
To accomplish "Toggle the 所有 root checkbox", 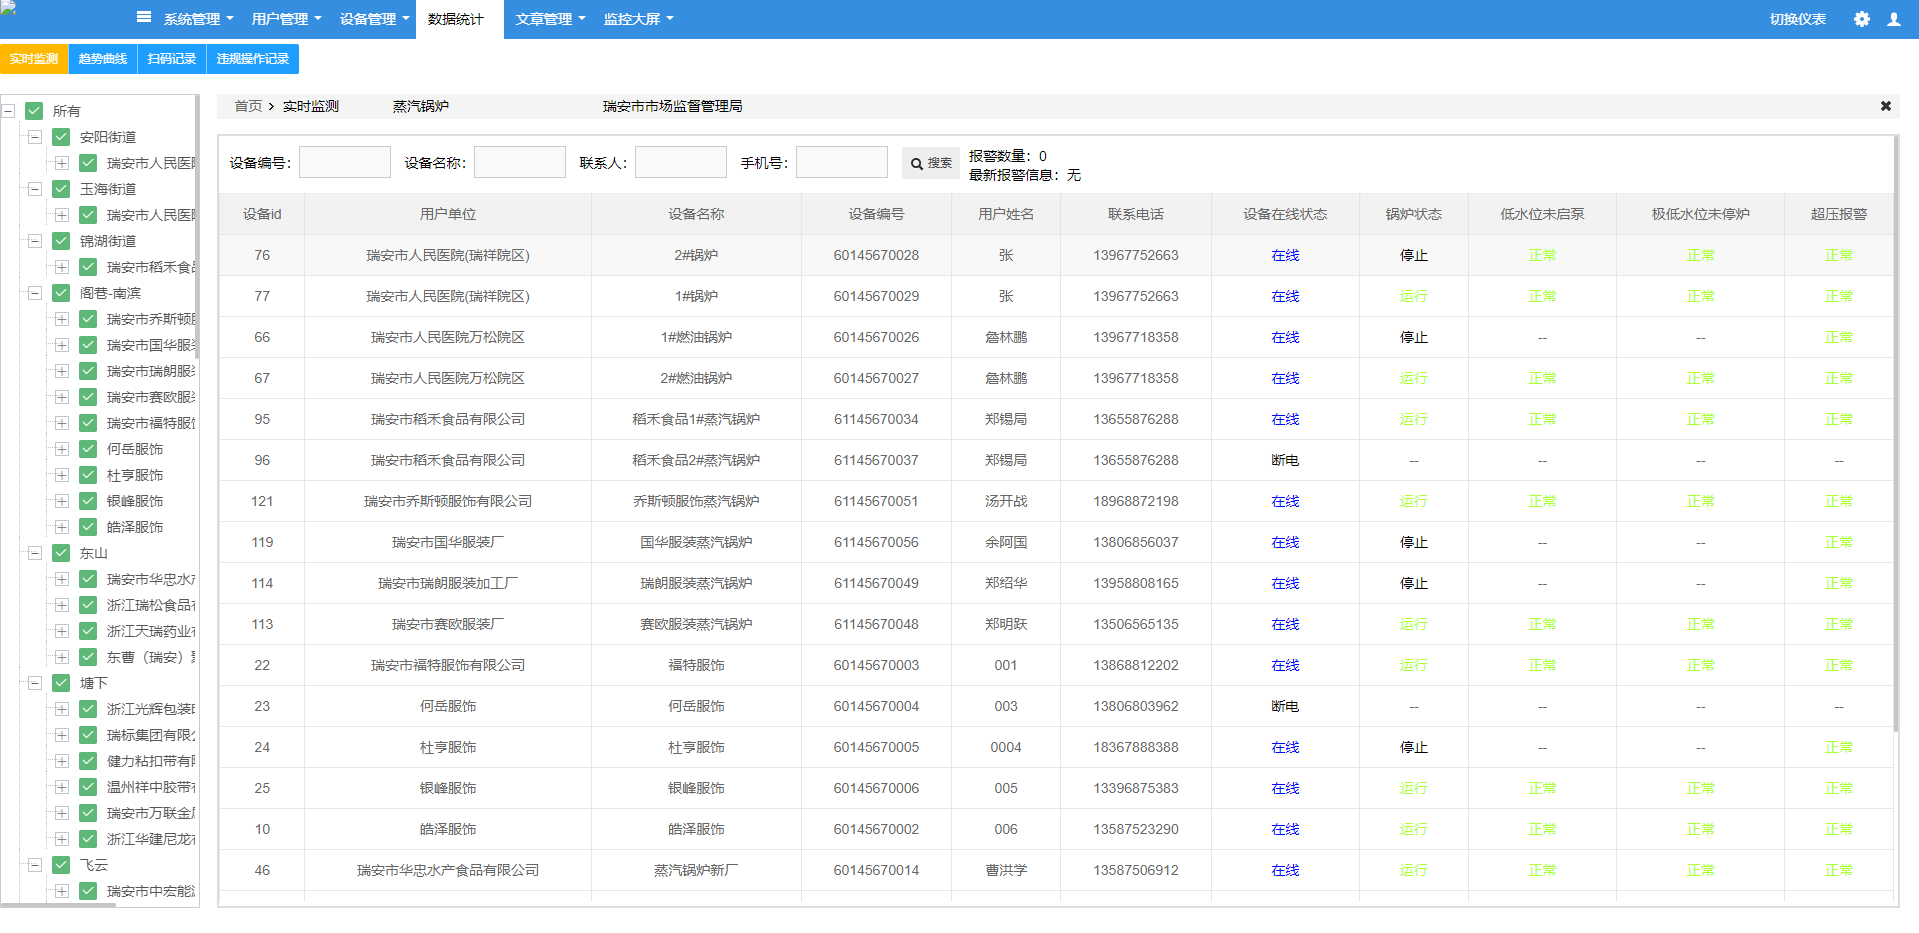I will [34, 111].
